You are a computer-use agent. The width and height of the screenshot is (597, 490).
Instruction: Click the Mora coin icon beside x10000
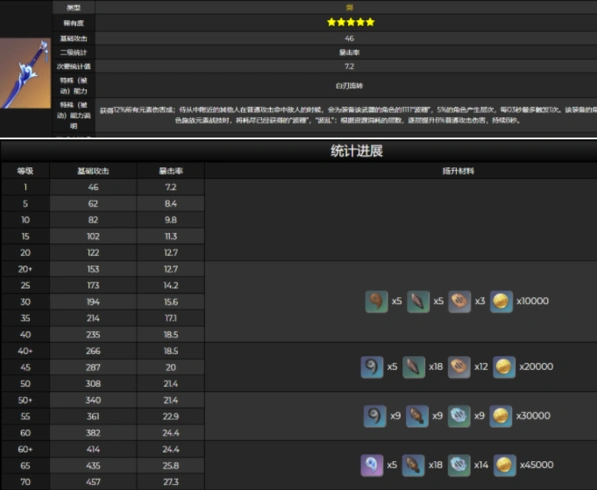point(501,302)
